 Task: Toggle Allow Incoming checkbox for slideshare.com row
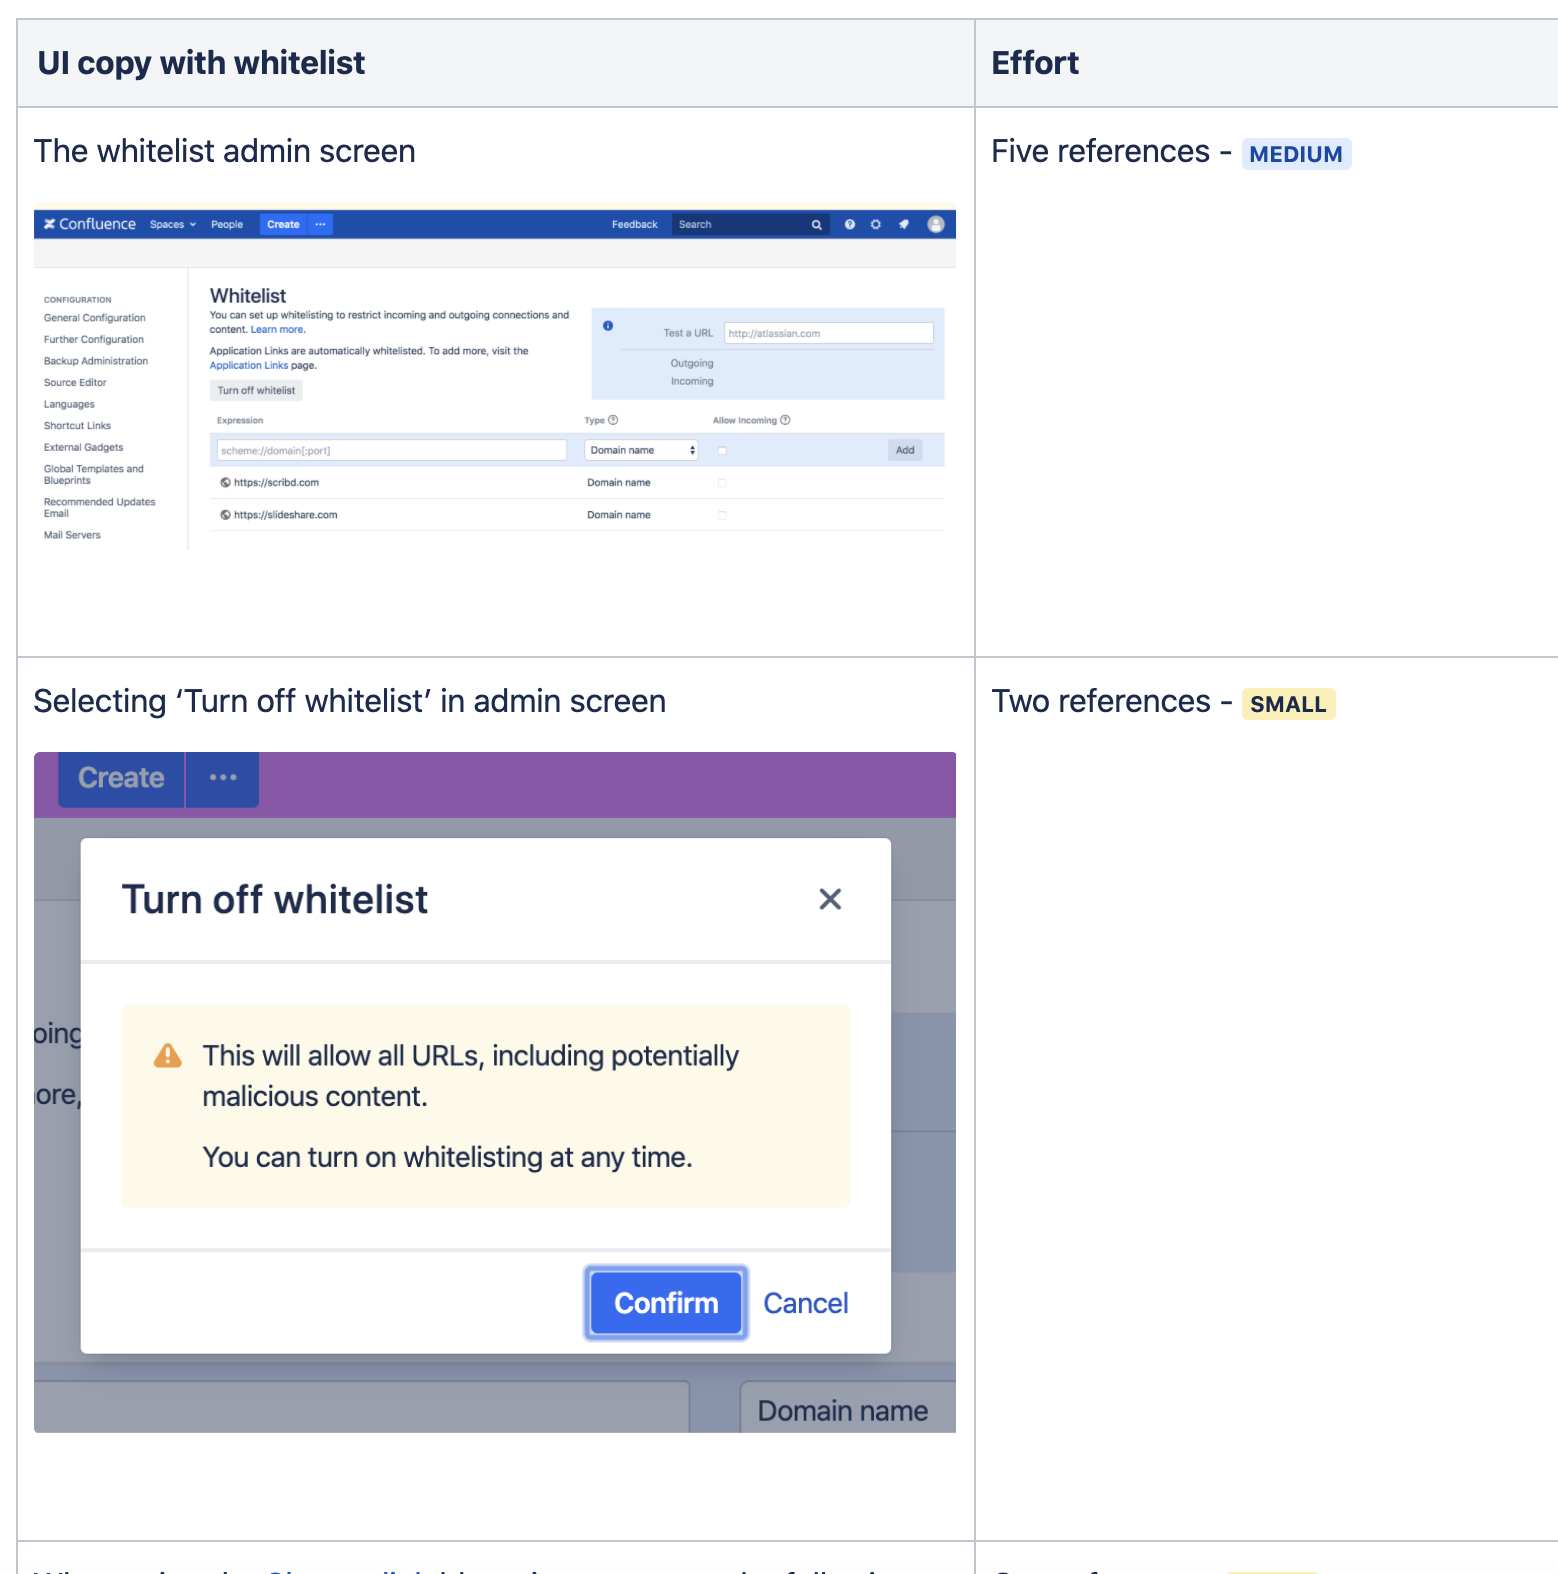[x=722, y=515]
